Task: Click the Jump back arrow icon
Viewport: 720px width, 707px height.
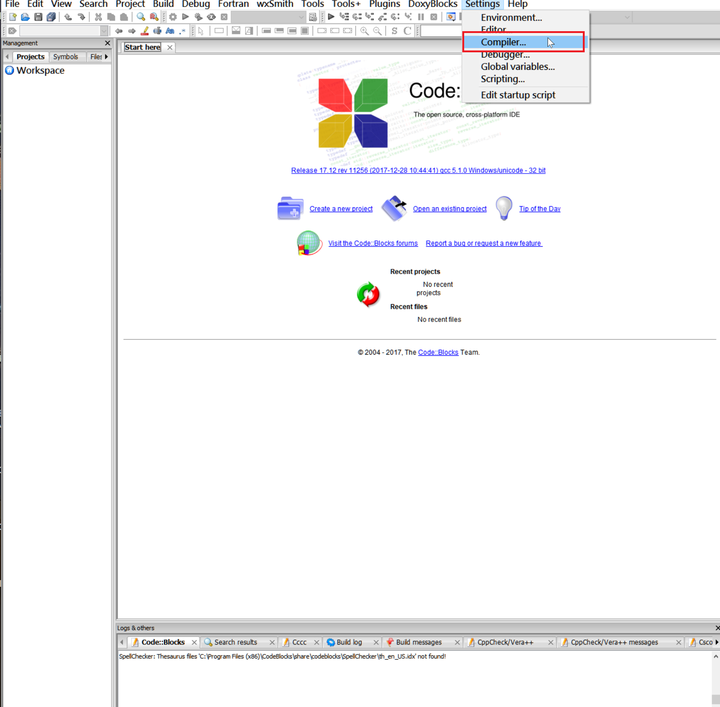Action: tap(119, 31)
